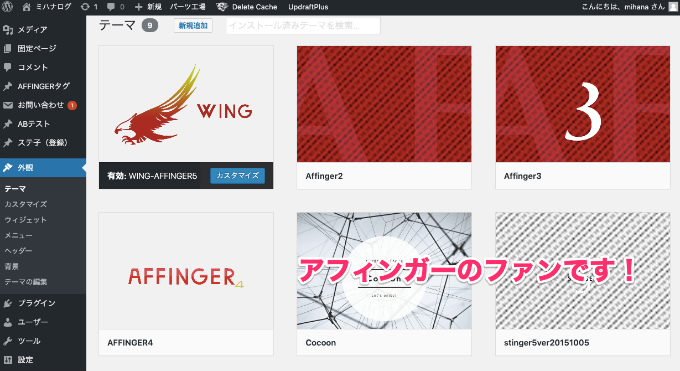The height and width of the screenshot is (371, 680).
Task: Open comments bubble icon in admin bar
Action: pos(111,7)
